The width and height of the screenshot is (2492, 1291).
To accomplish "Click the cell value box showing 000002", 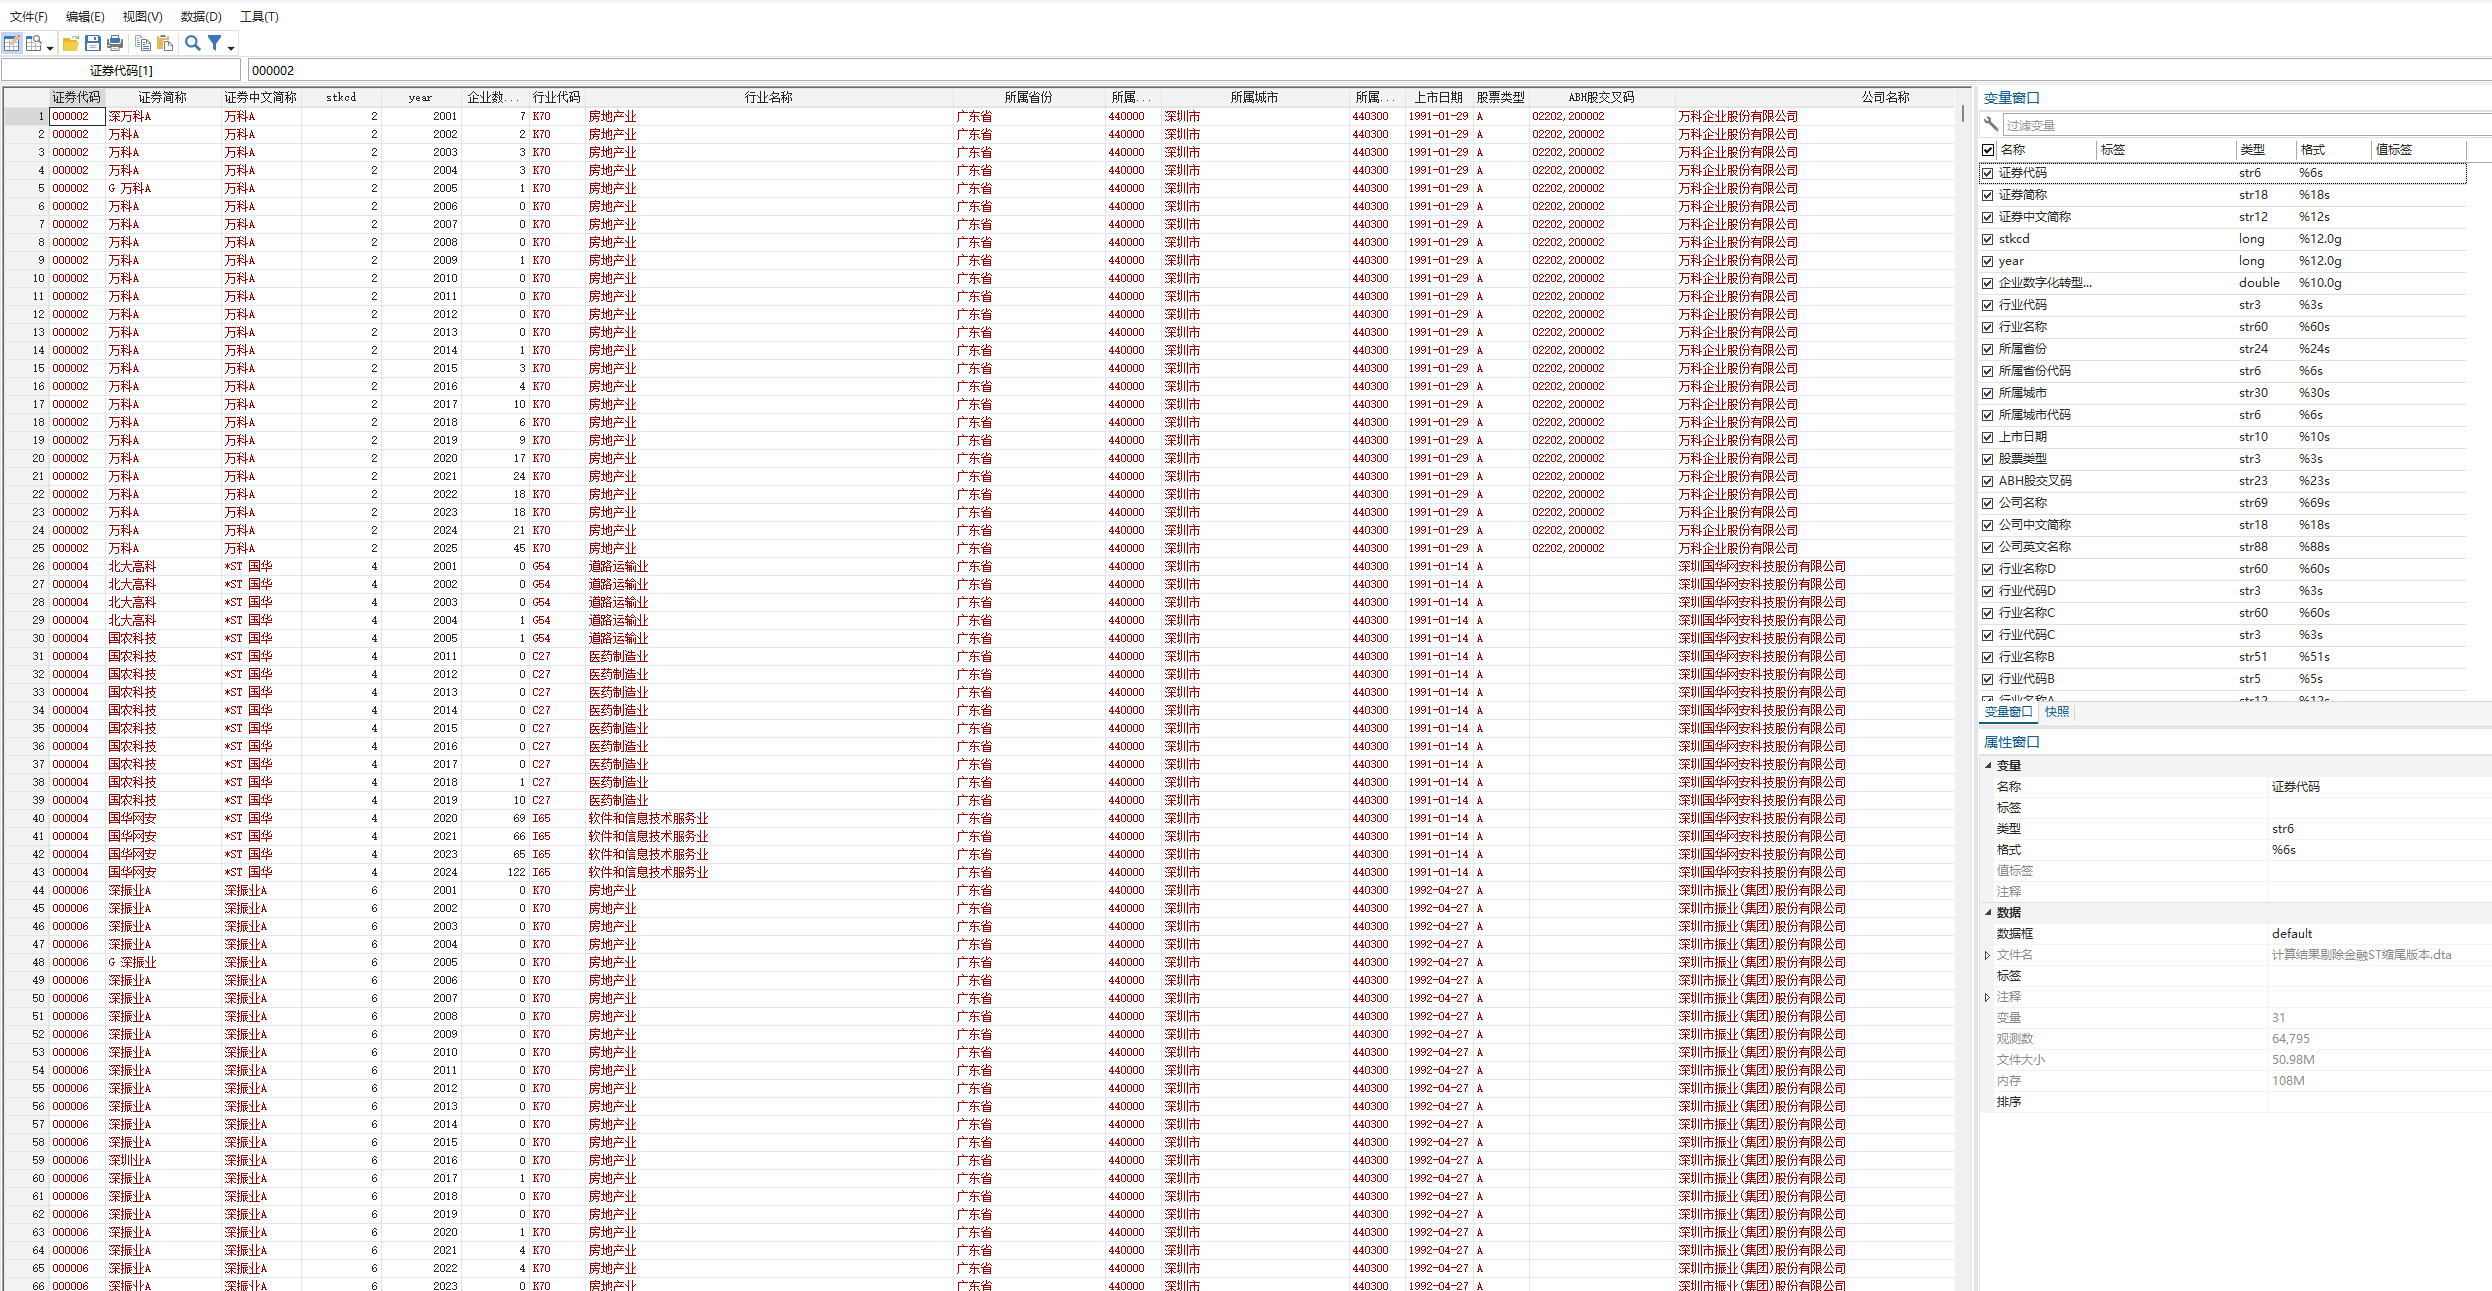I will click(x=1368, y=70).
